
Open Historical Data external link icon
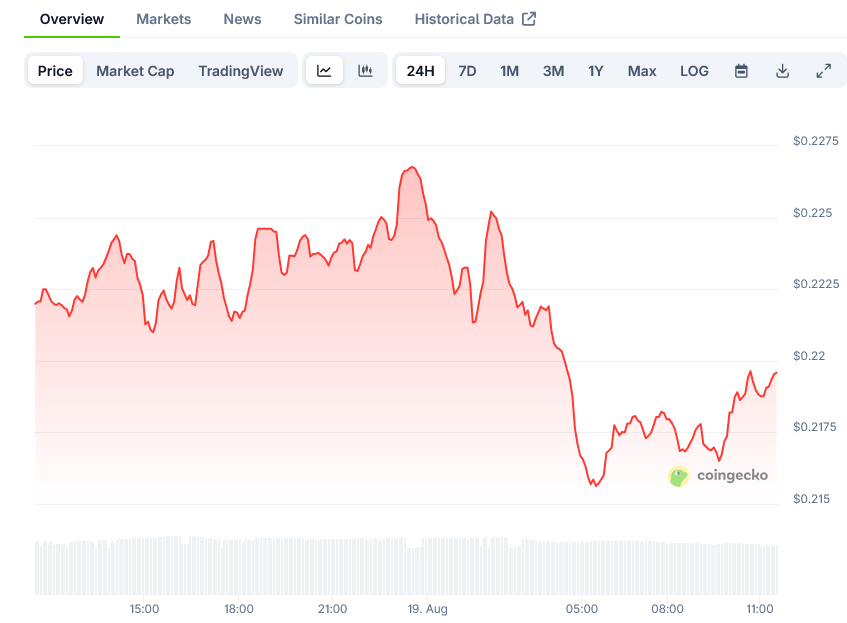click(x=529, y=19)
